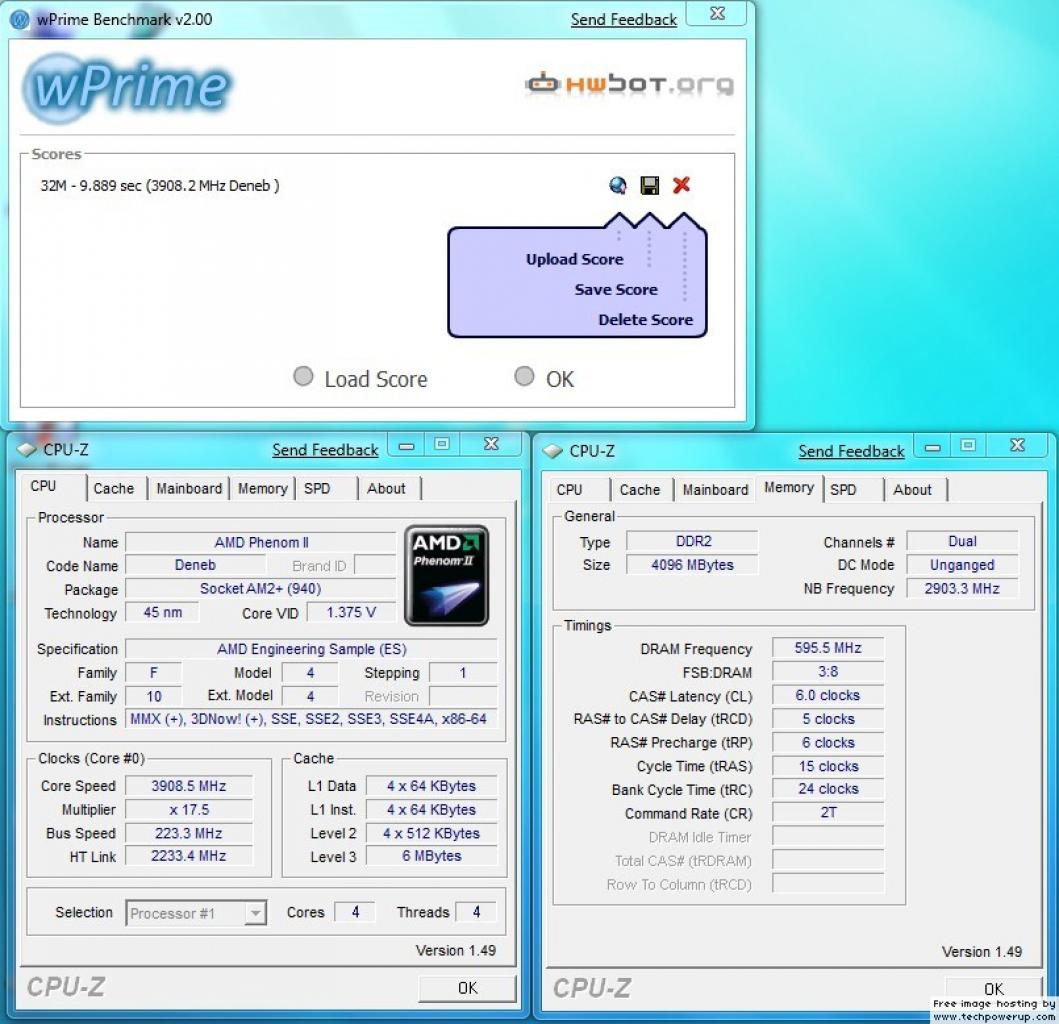
Task: Click the AMD Phenom II processor logo
Action: click(x=446, y=575)
